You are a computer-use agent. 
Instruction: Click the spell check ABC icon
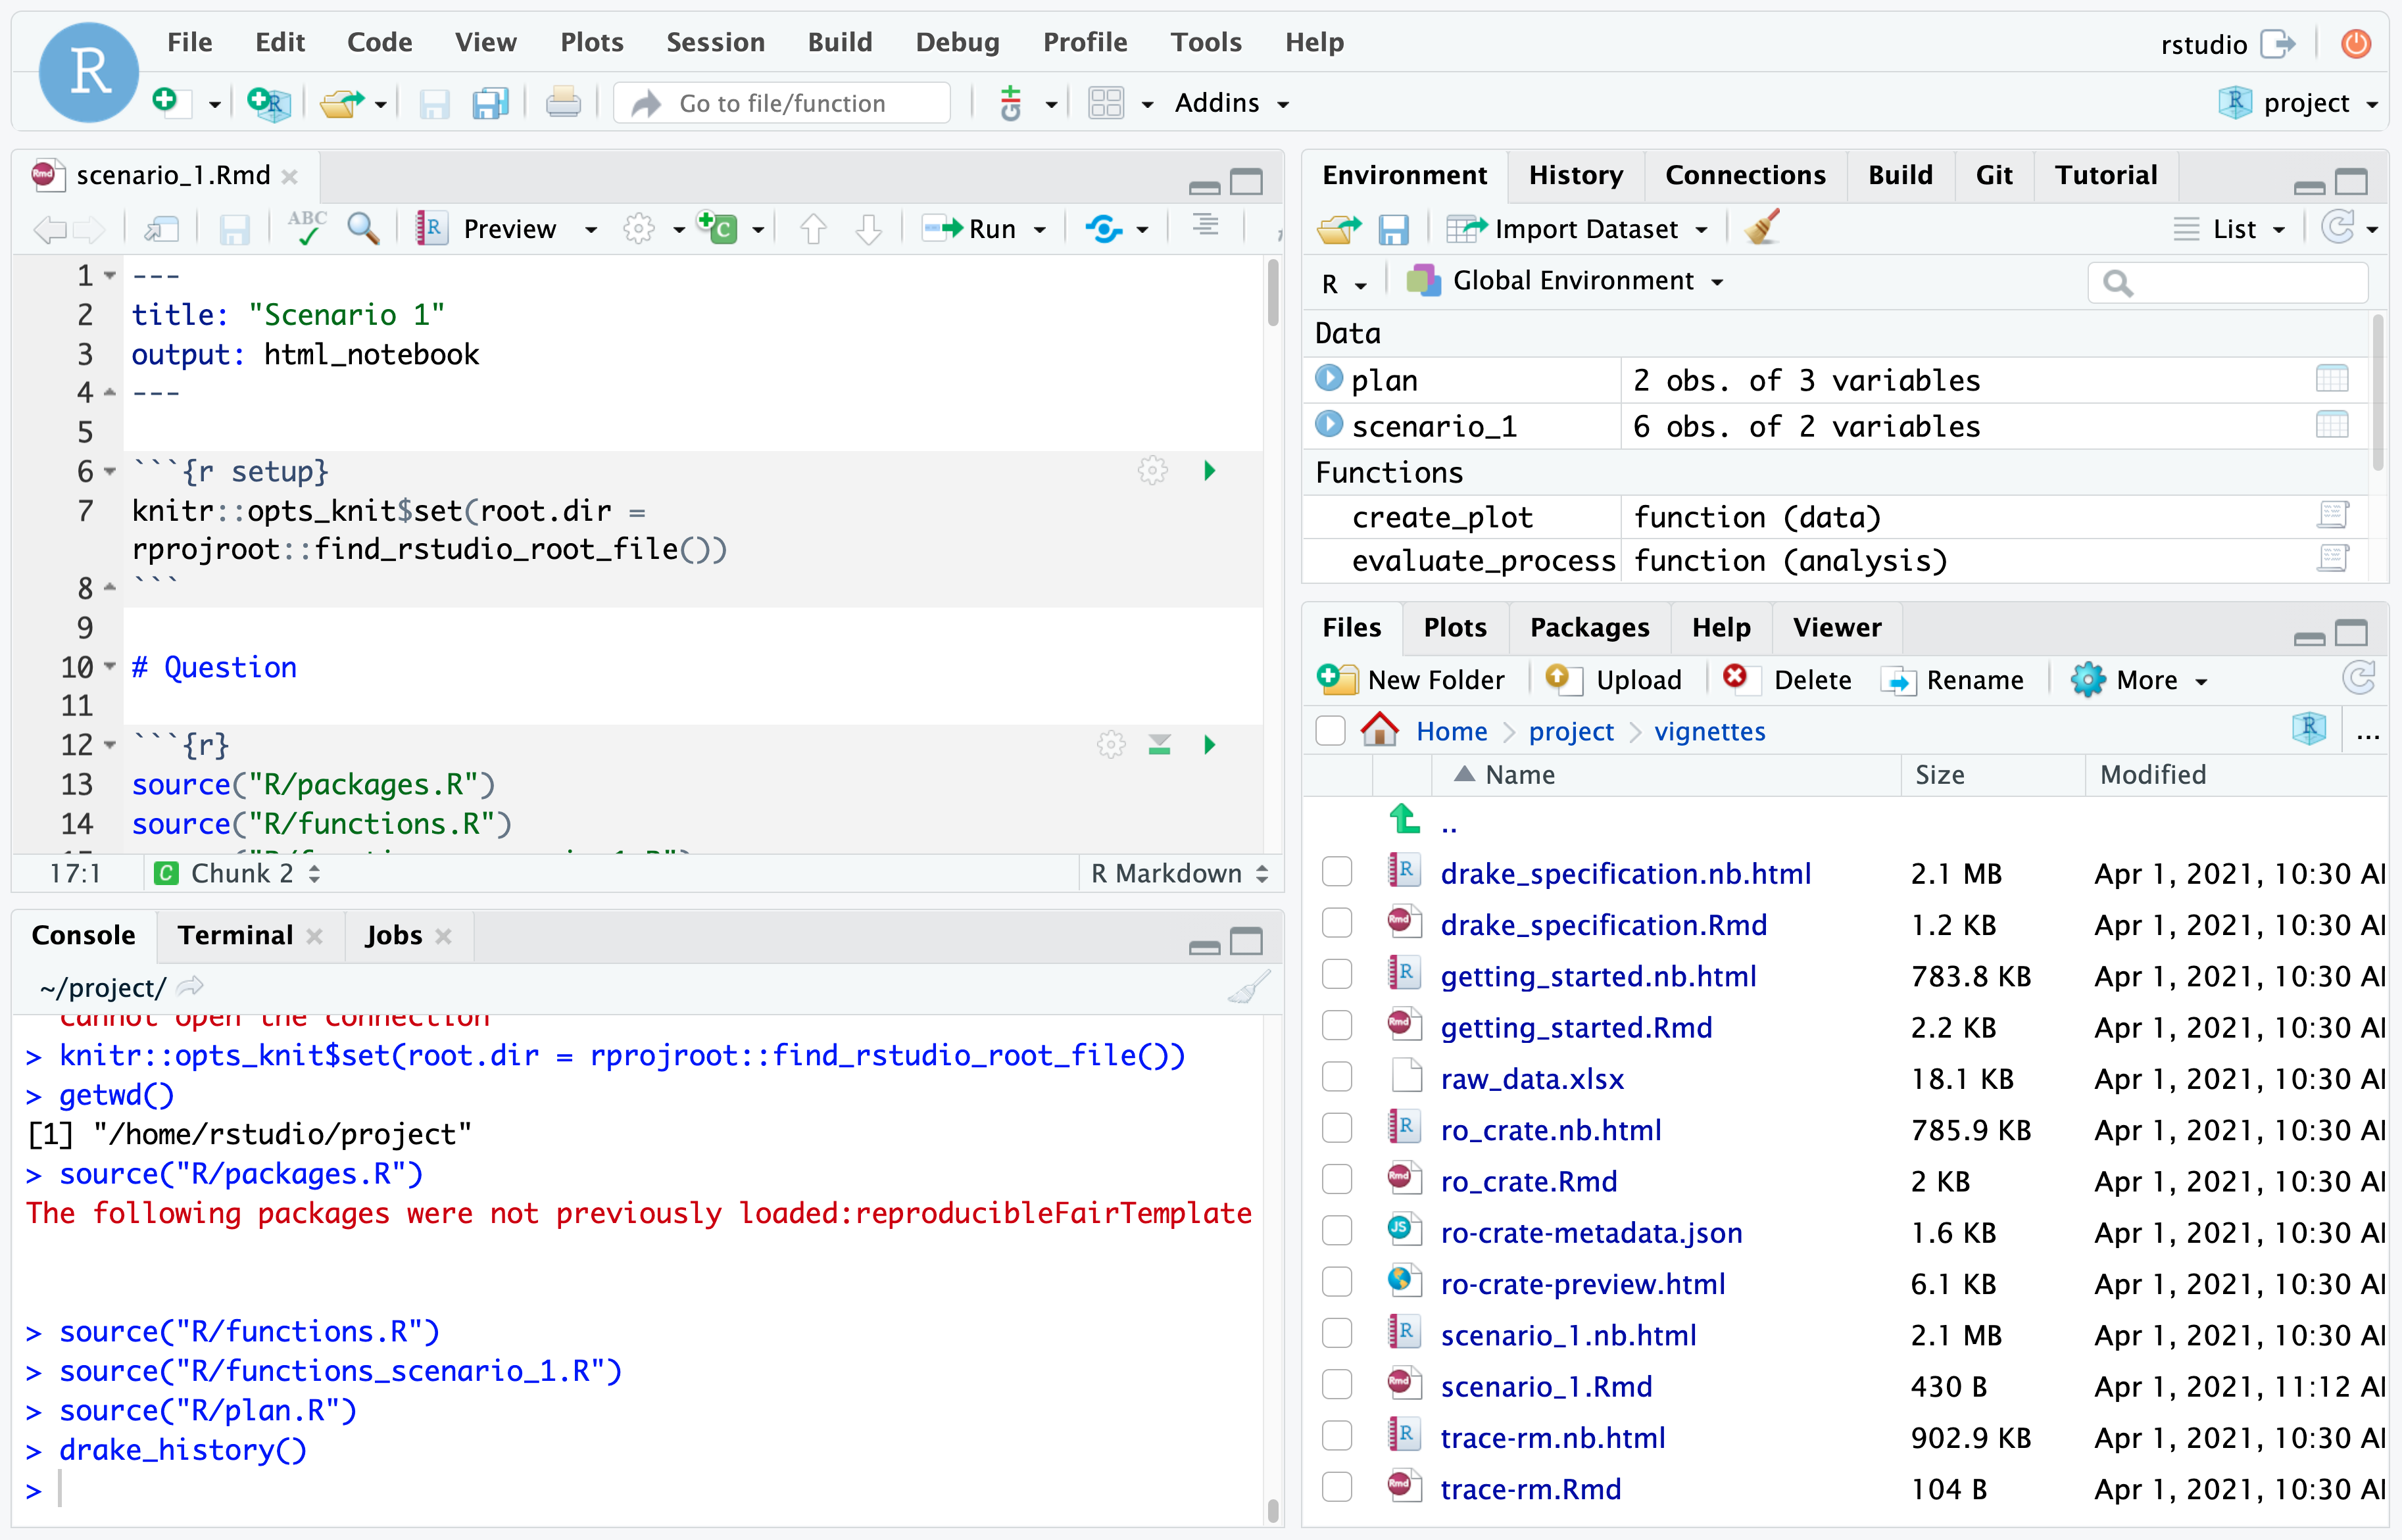tap(306, 228)
